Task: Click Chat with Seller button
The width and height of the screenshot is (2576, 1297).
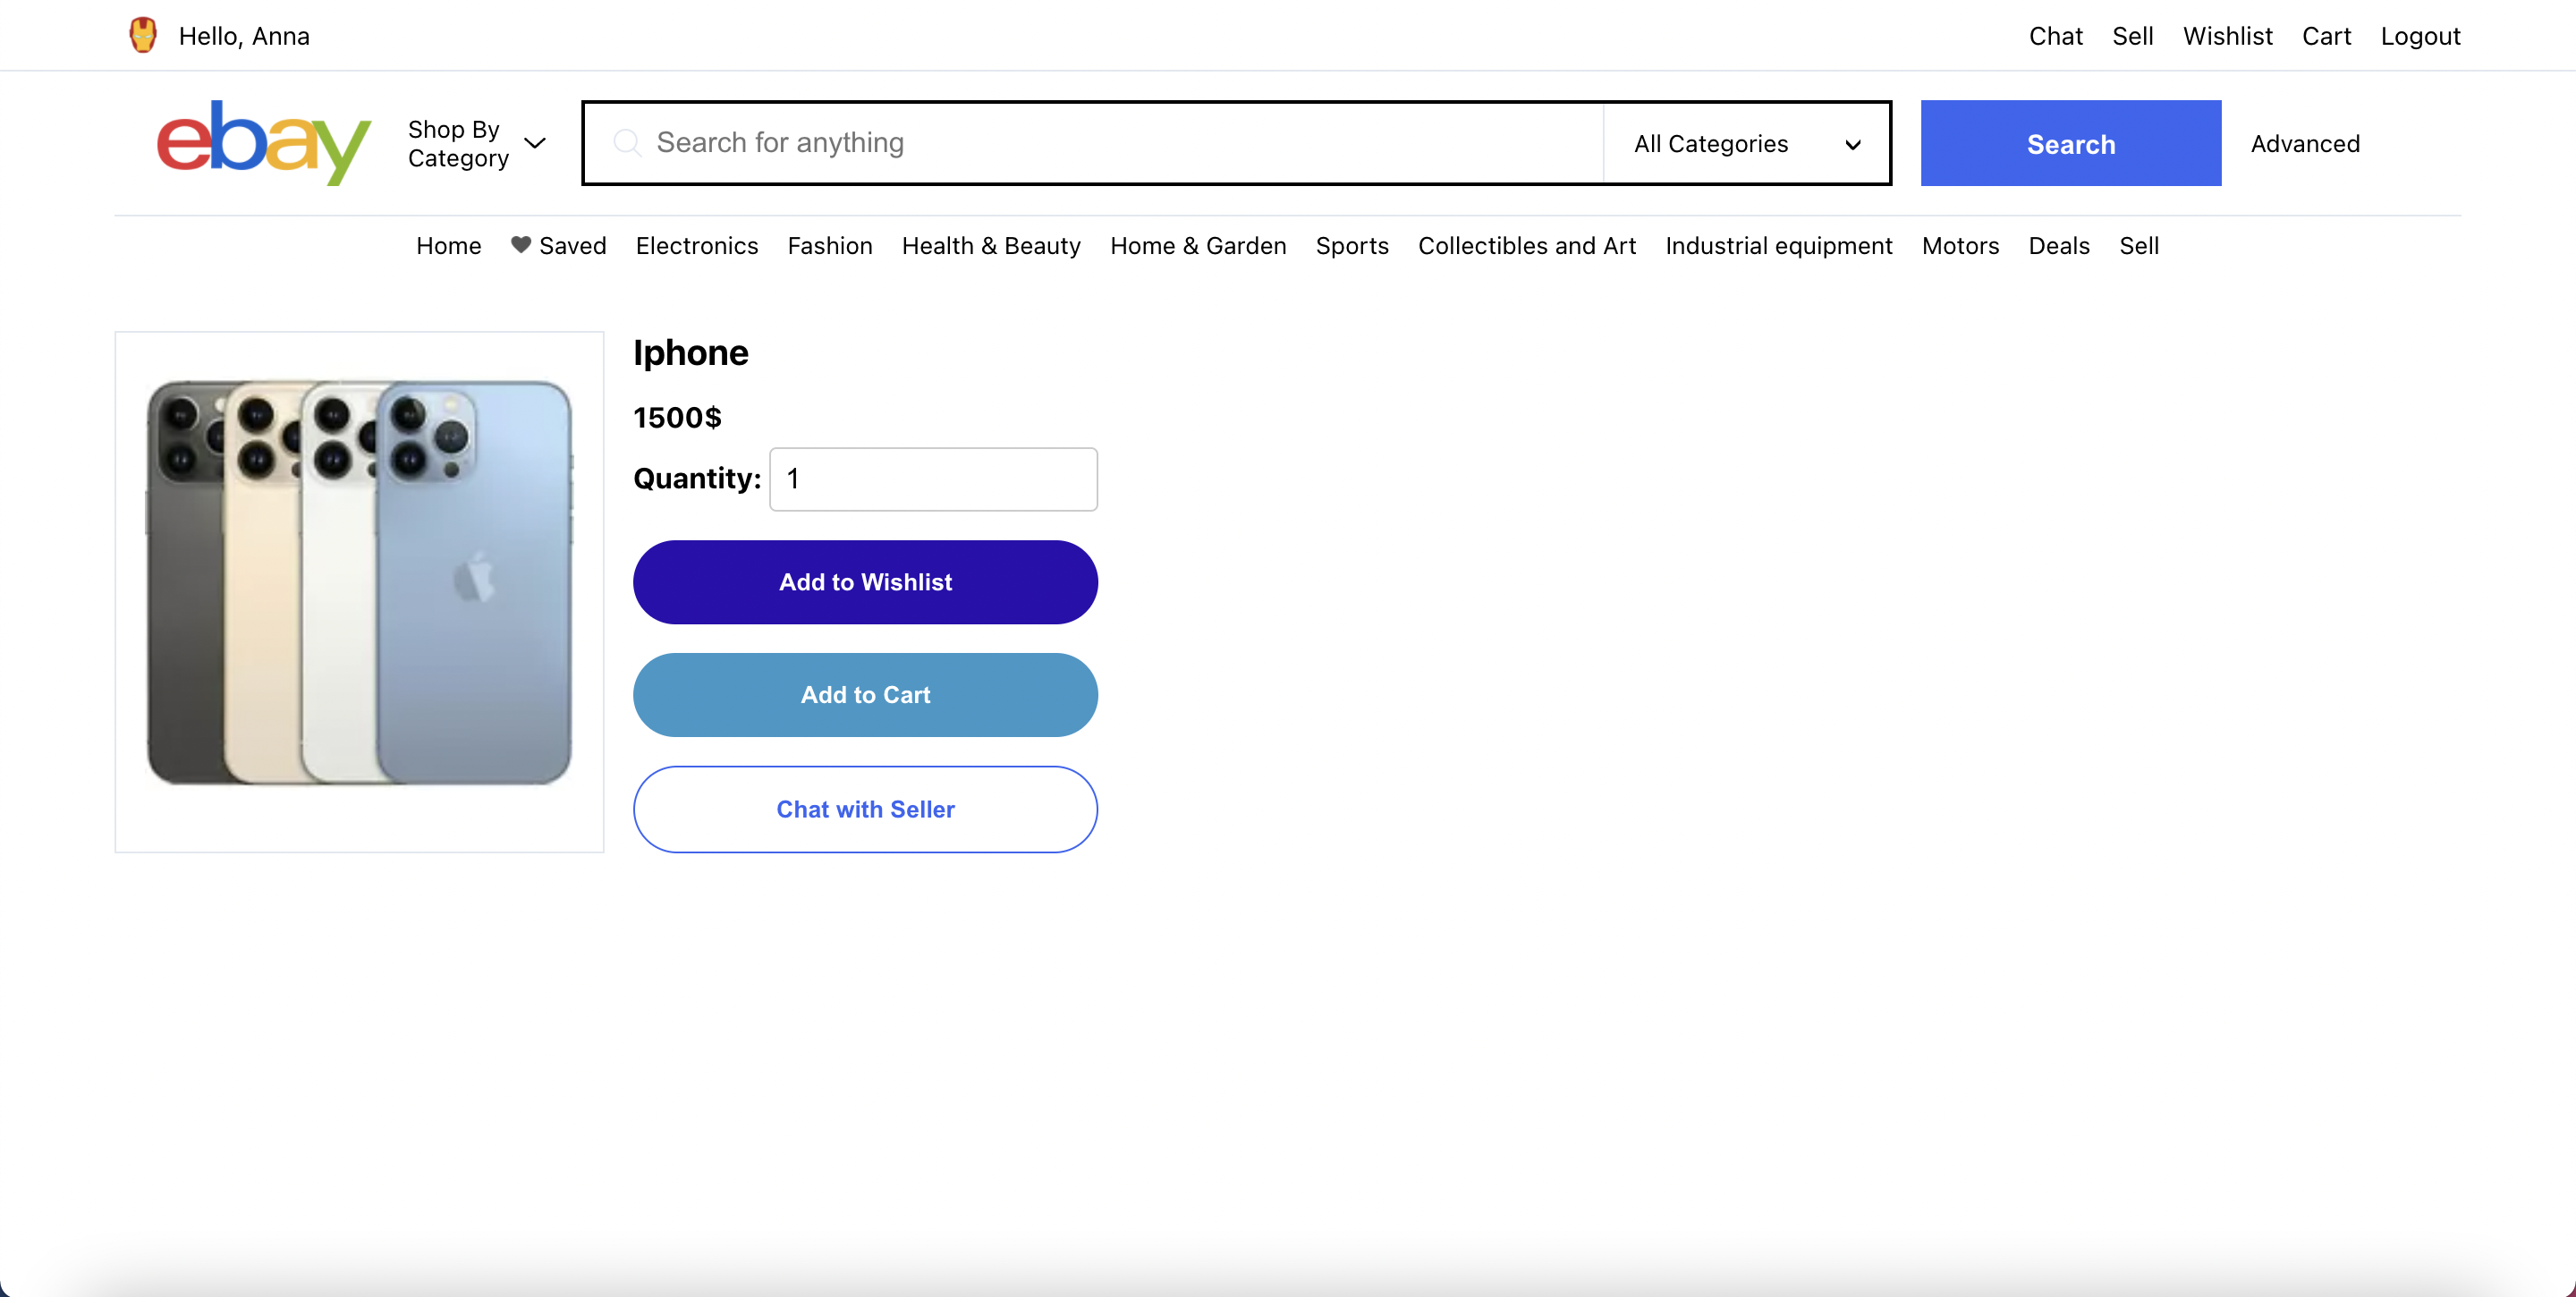Action: [x=864, y=809]
